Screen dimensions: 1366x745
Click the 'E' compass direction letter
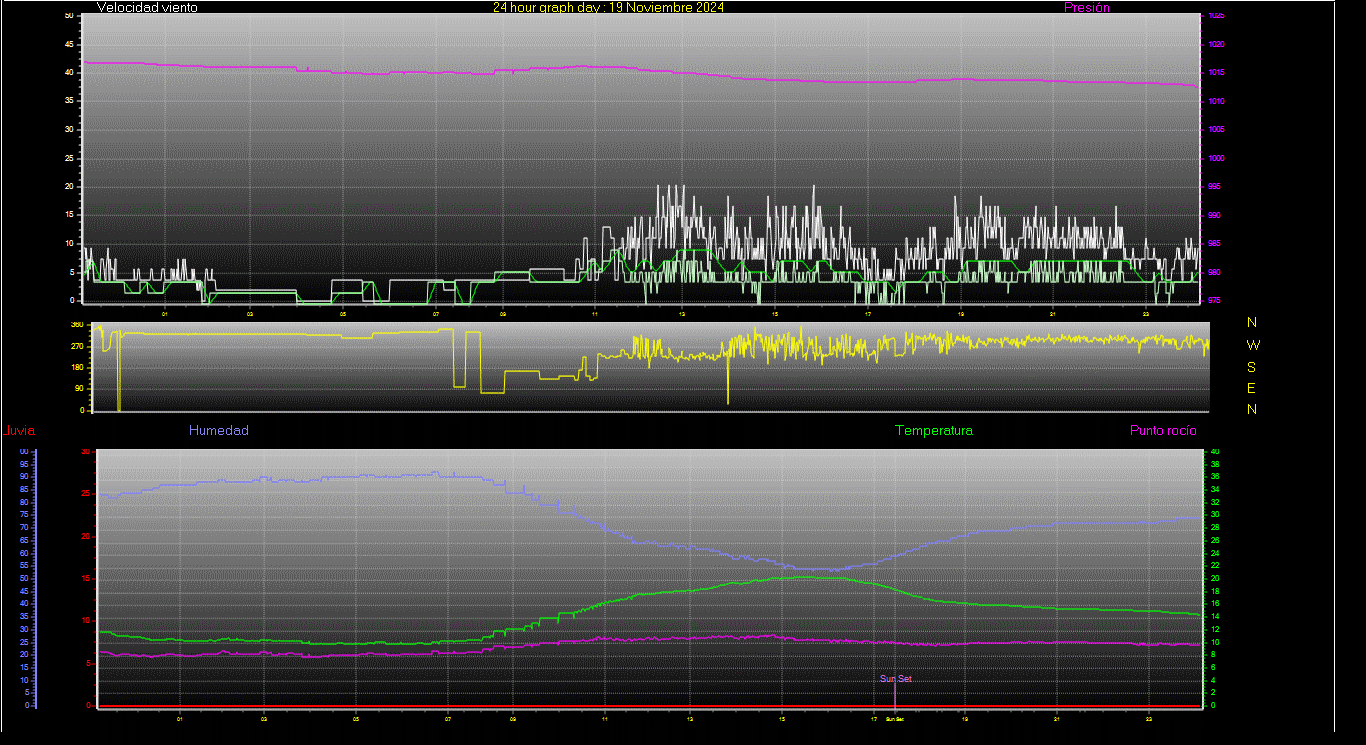click(x=1252, y=388)
